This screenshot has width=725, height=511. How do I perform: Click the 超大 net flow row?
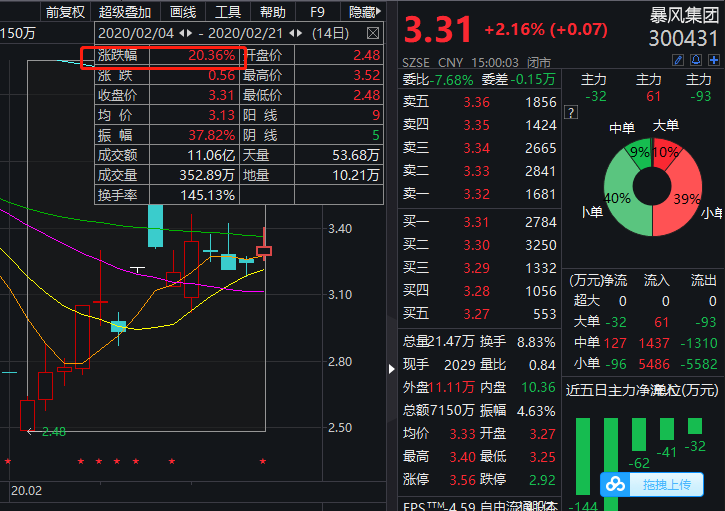tap(645, 301)
